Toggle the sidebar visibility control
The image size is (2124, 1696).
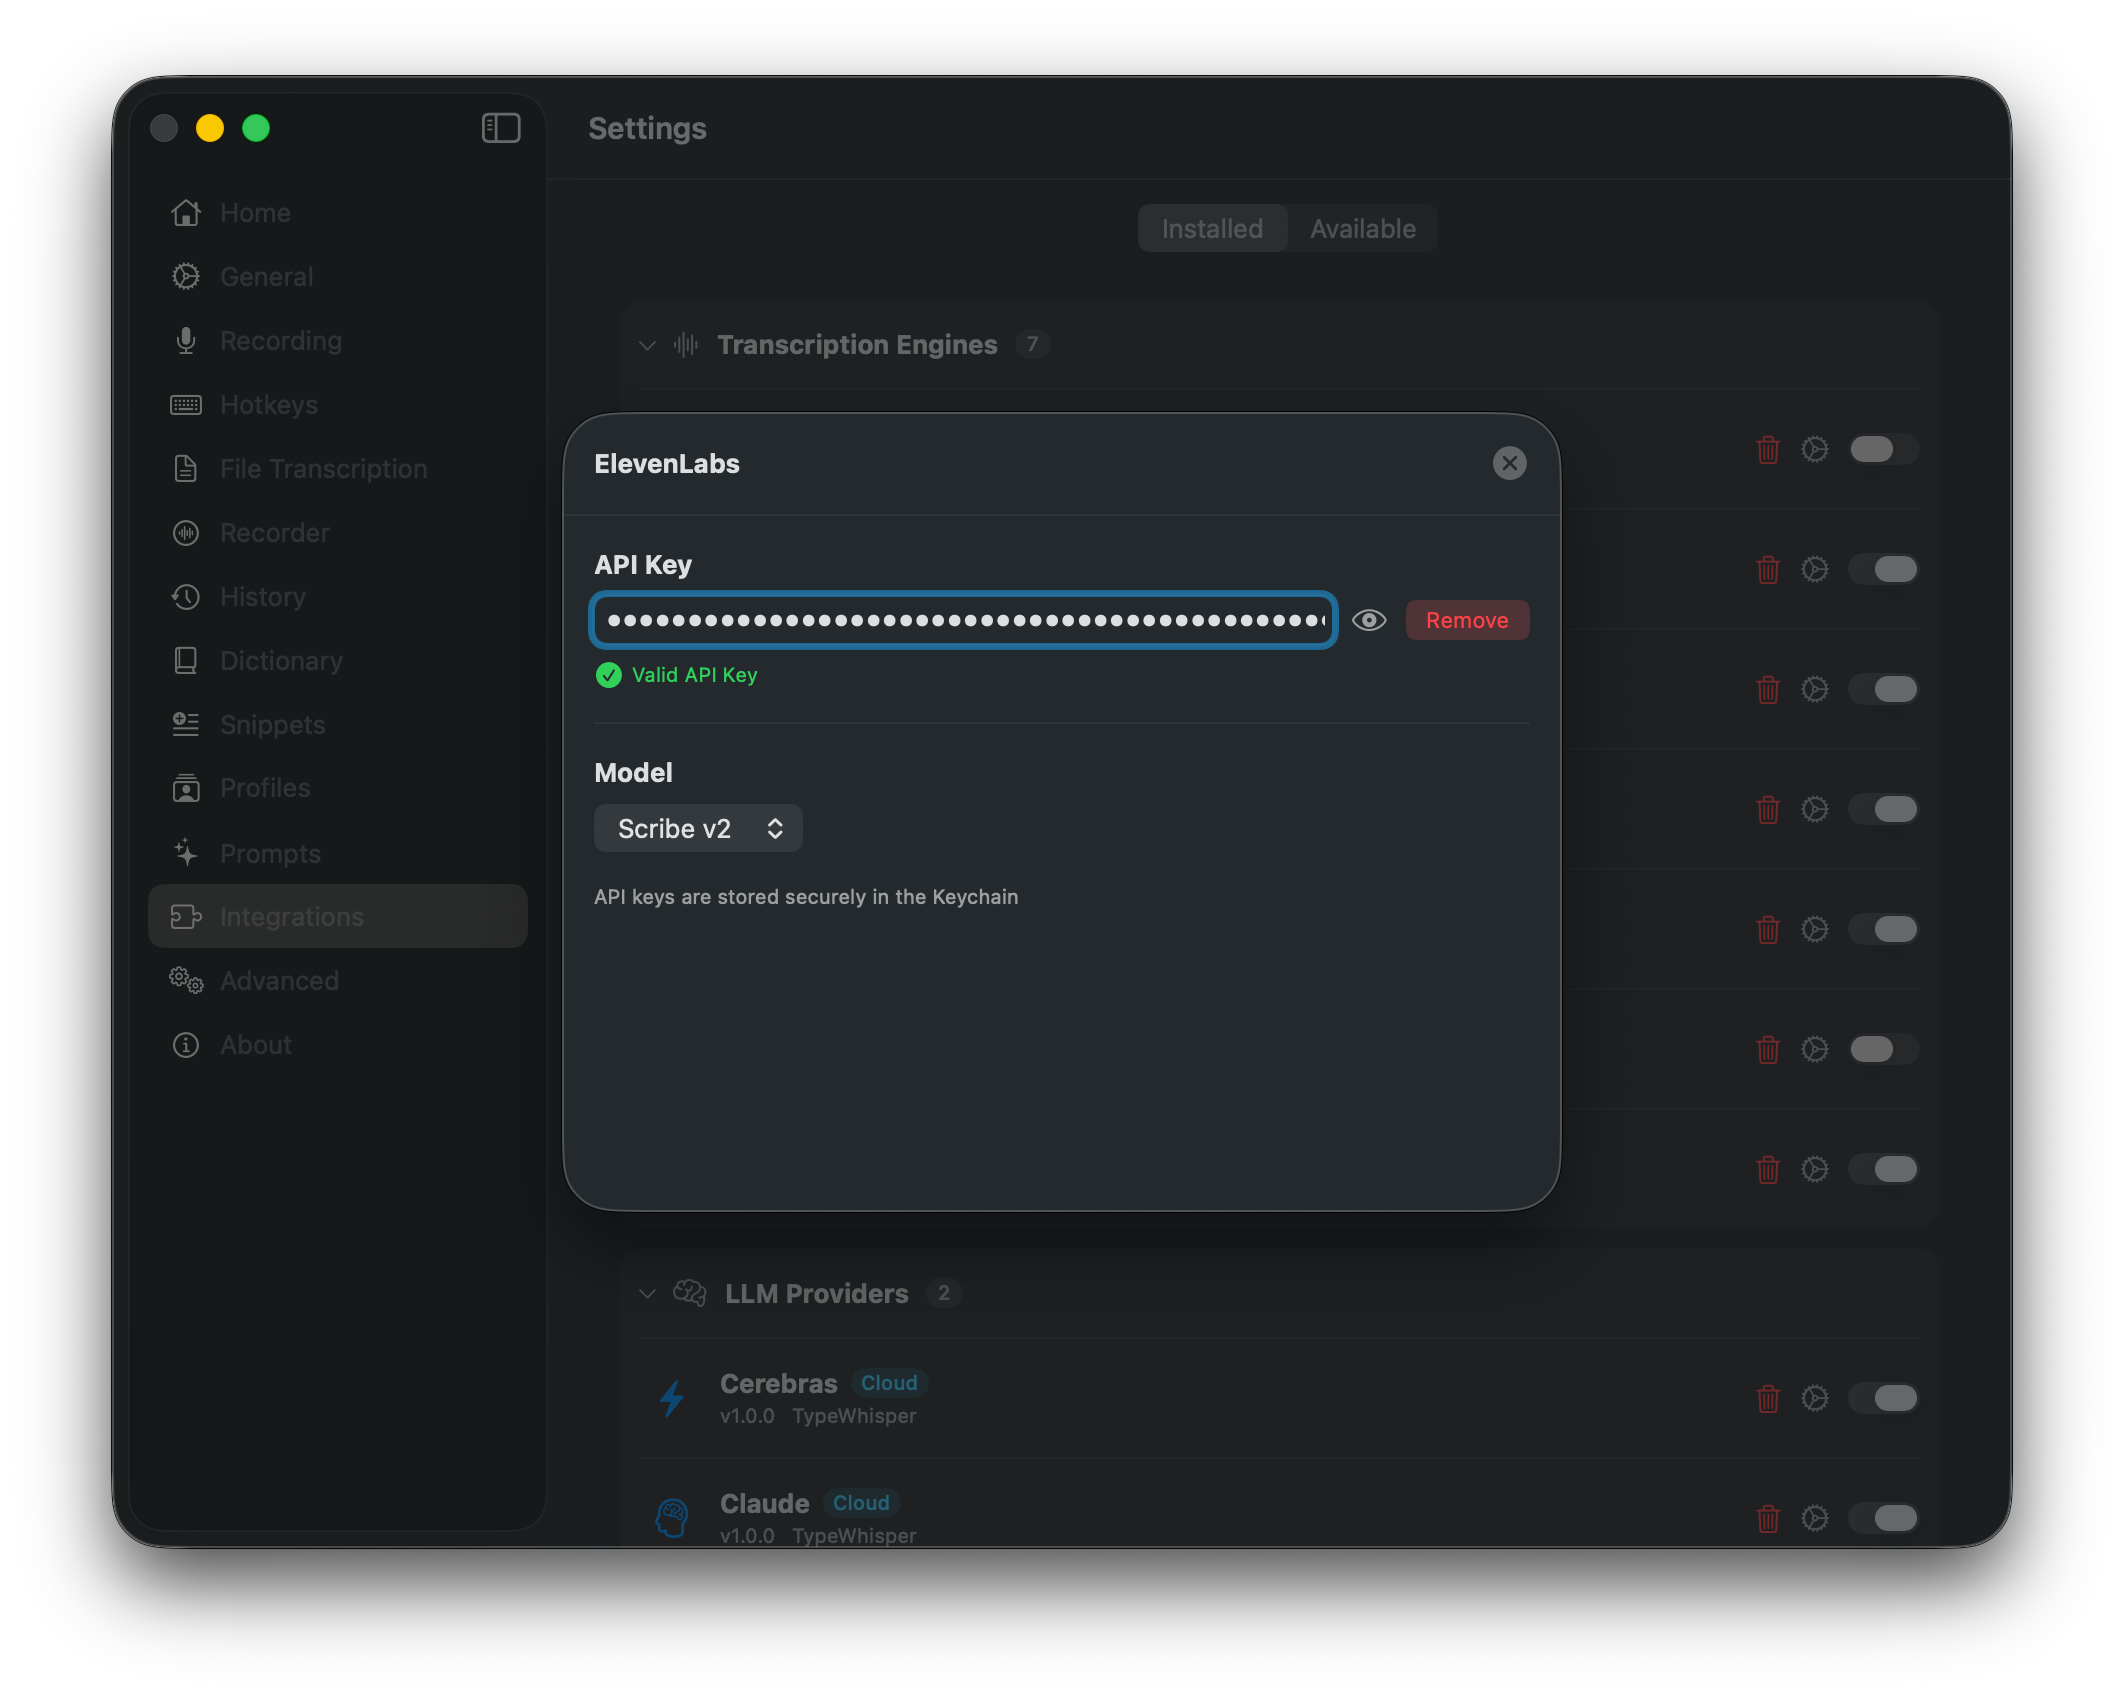click(x=500, y=128)
